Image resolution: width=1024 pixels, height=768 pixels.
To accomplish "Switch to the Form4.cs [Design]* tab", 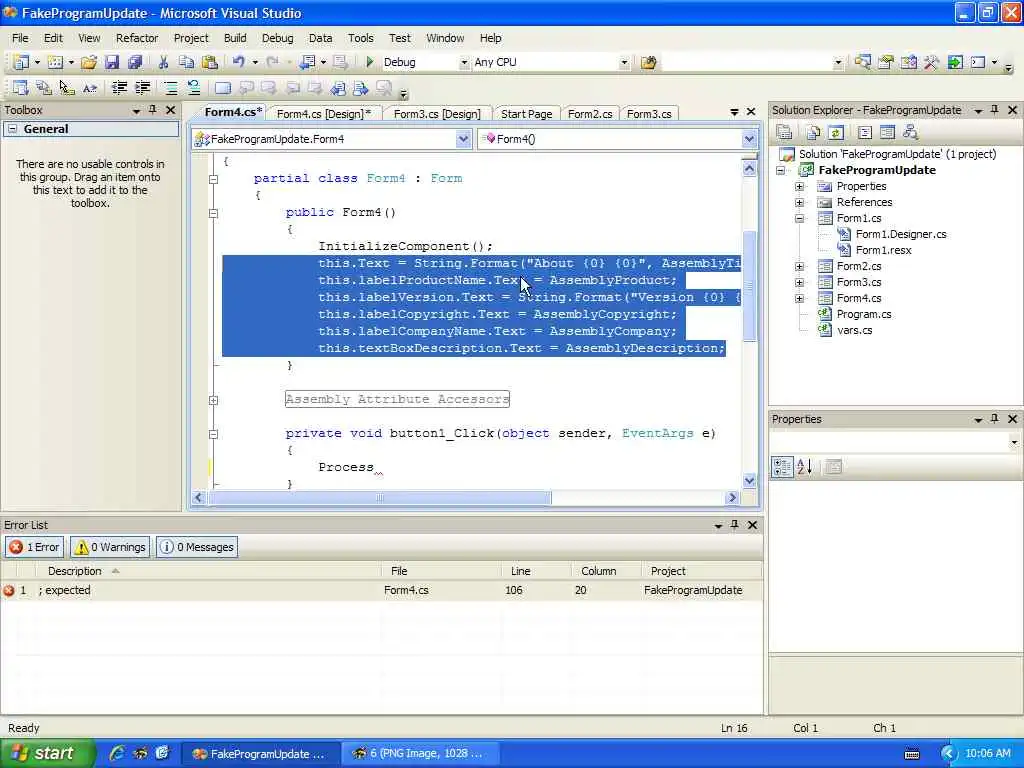I will tap(324, 114).
